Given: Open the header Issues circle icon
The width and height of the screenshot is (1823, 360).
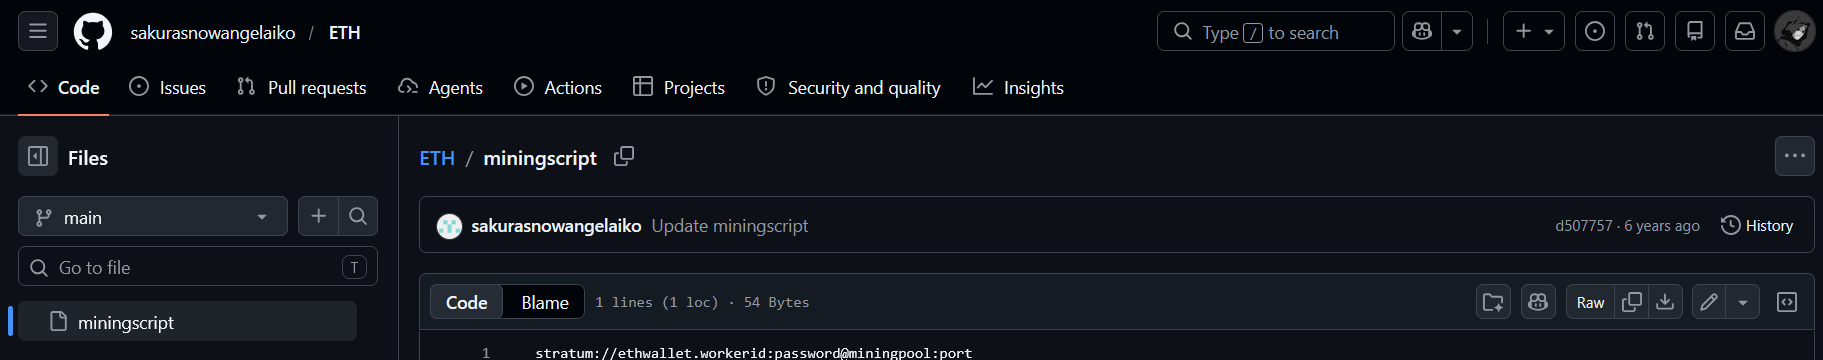Looking at the screenshot, I should pos(1595,31).
